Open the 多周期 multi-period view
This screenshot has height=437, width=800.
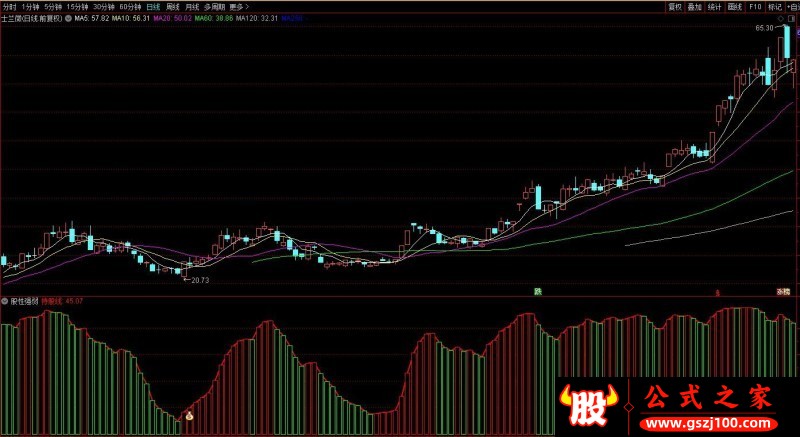(x=215, y=7)
